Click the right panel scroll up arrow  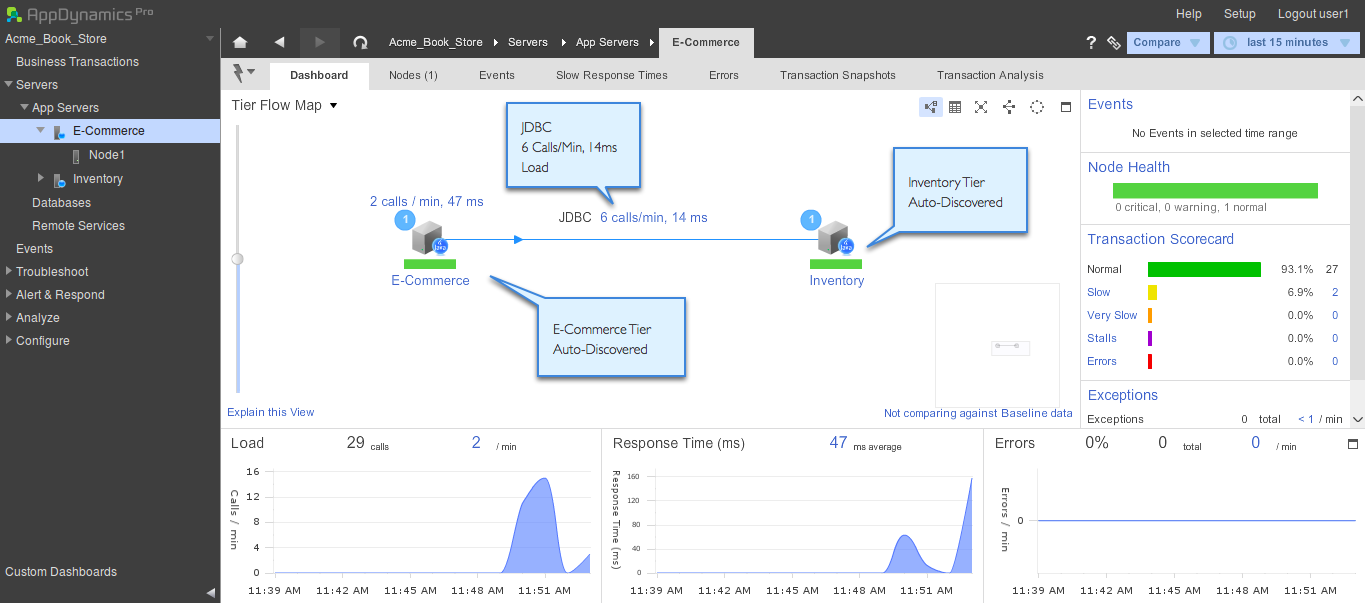pyautogui.click(x=1357, y=99)
